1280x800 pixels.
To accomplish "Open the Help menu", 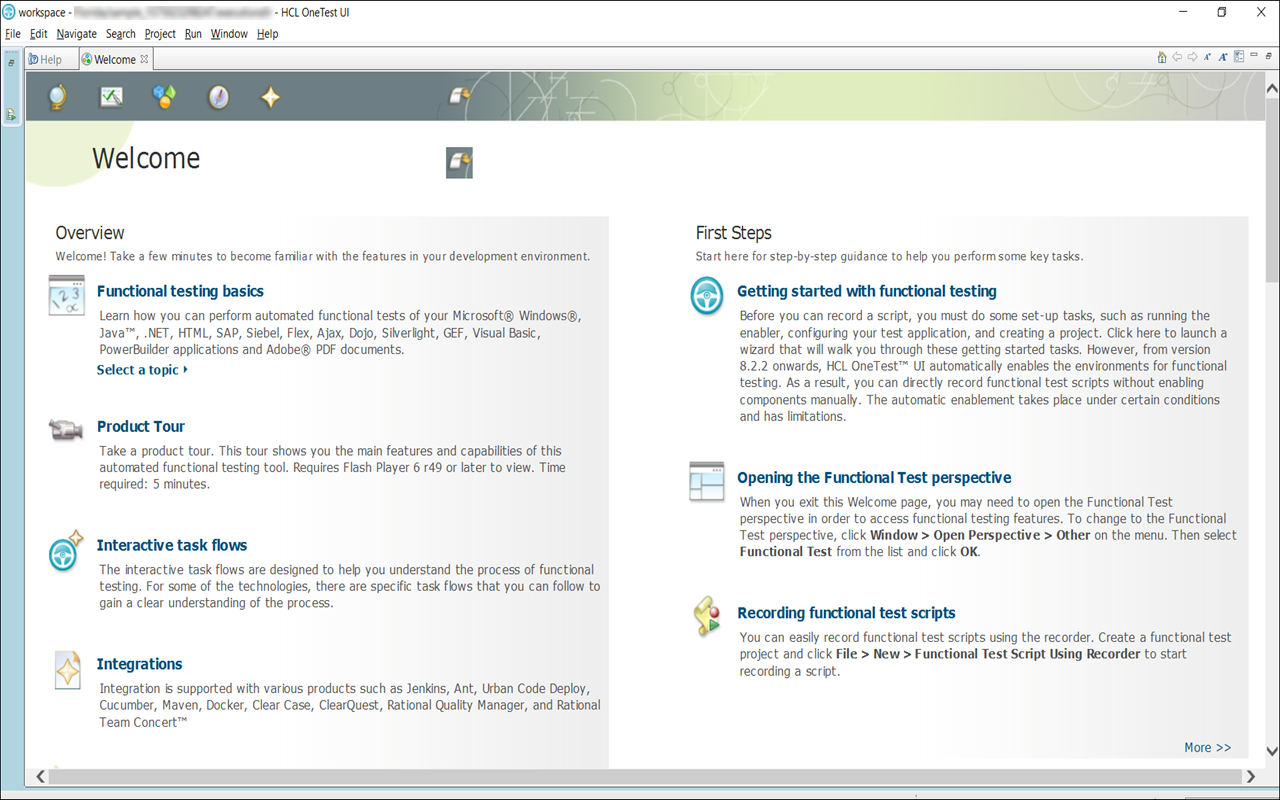I will click(x=267, y=34).
